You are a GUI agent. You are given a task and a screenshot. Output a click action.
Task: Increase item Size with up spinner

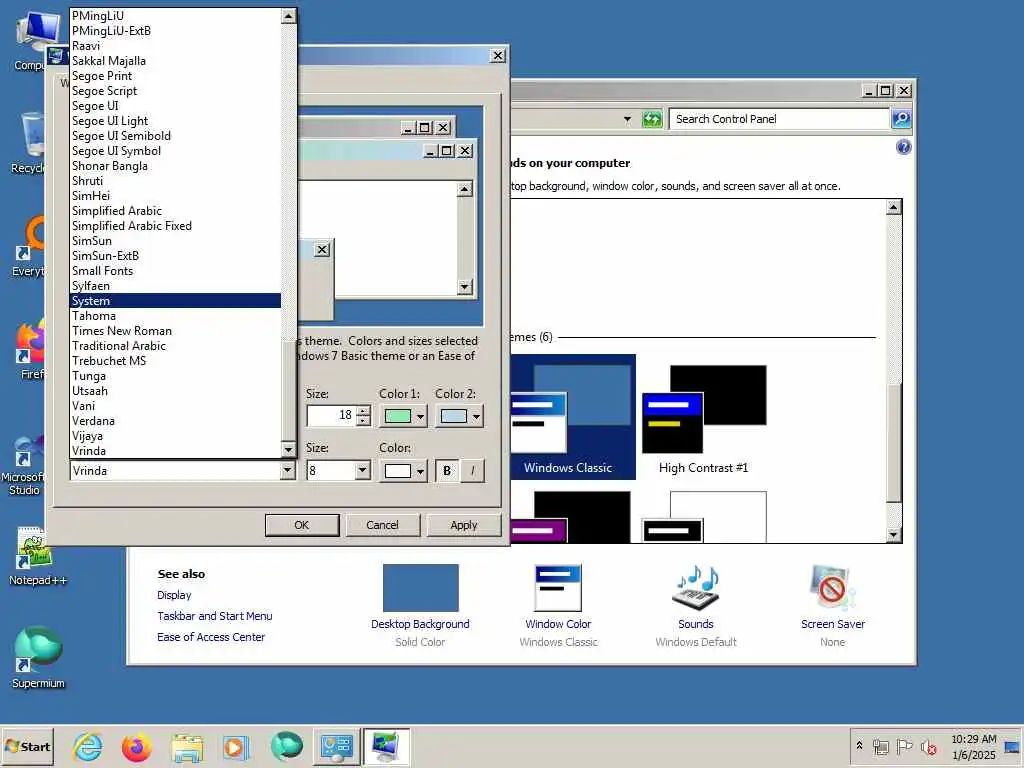pyautogui.click(x=364, y=410)
